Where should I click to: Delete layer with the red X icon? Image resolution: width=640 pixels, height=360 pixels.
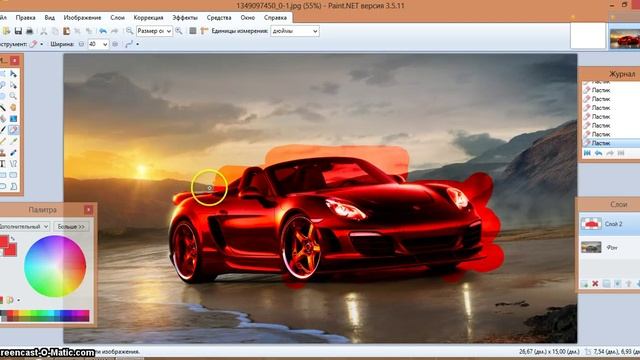[x=595, y=283]
